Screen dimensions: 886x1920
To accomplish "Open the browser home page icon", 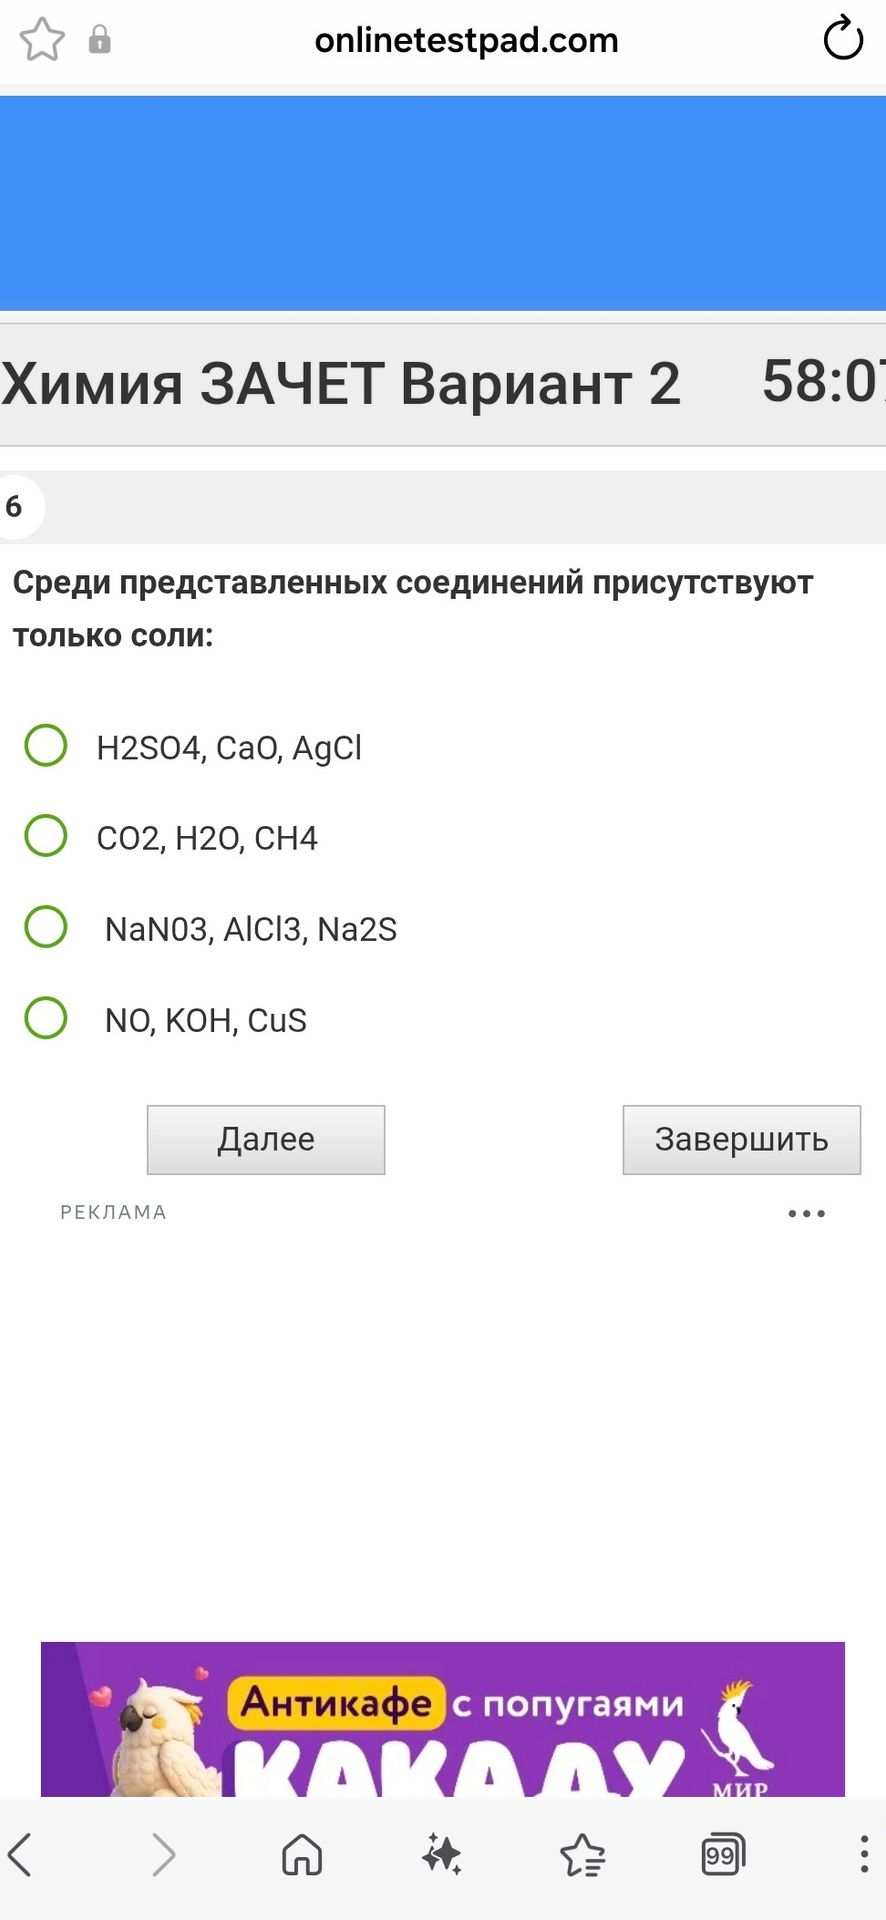I will coord(302,1855).
